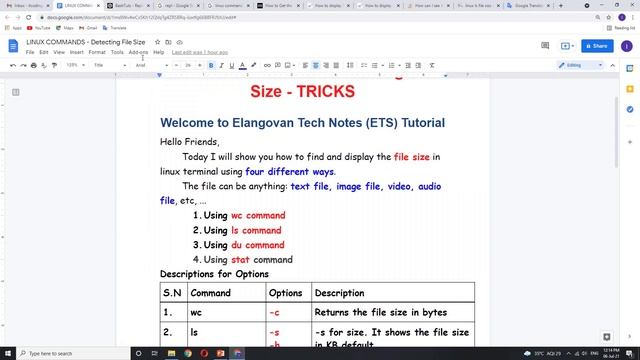
Task: Toggle Italic formatting
Action: pyautogui.click(x=221, y=65)
